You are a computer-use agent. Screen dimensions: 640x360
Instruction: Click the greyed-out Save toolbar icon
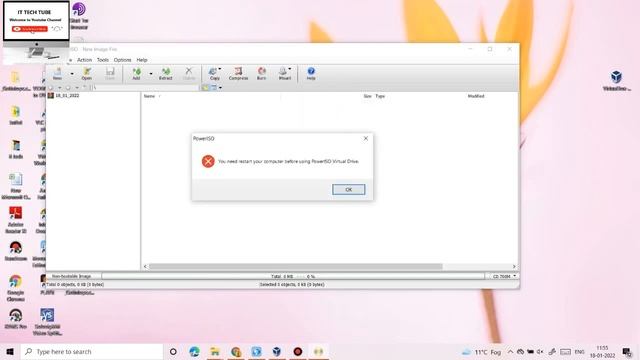point(110,74)
